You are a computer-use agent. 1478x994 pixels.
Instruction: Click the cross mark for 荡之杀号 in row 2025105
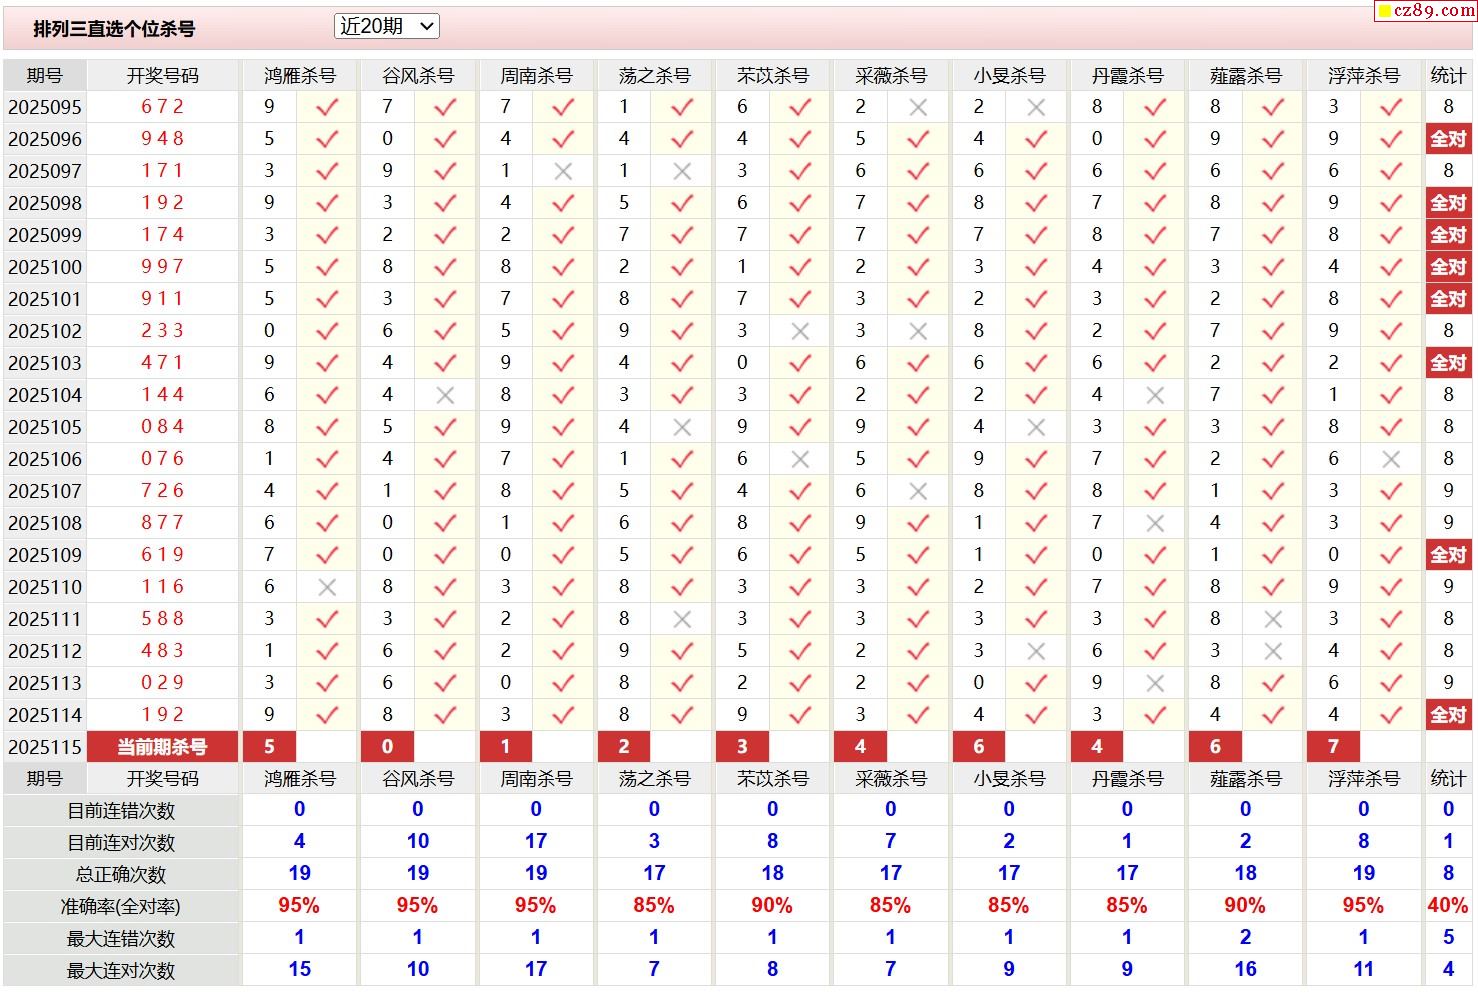[x=682, y=427]
